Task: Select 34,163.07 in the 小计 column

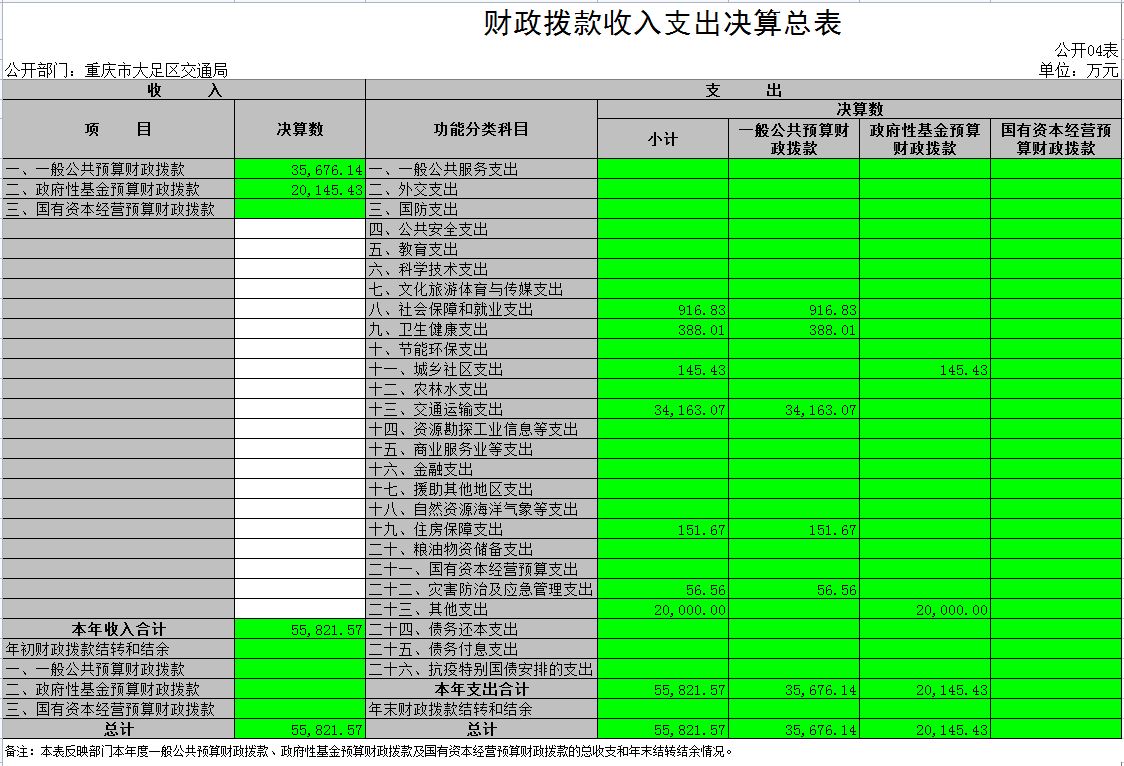Action: pyautogui.click(x=662, y=410)
